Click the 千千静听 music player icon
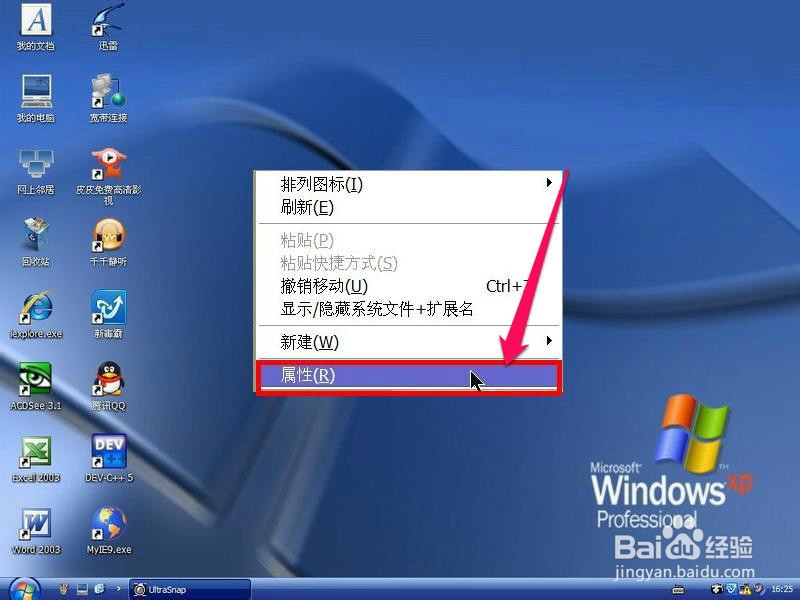The height and width of the screenshot is (600, 800). pyautogui.click(x=108, y=242)
